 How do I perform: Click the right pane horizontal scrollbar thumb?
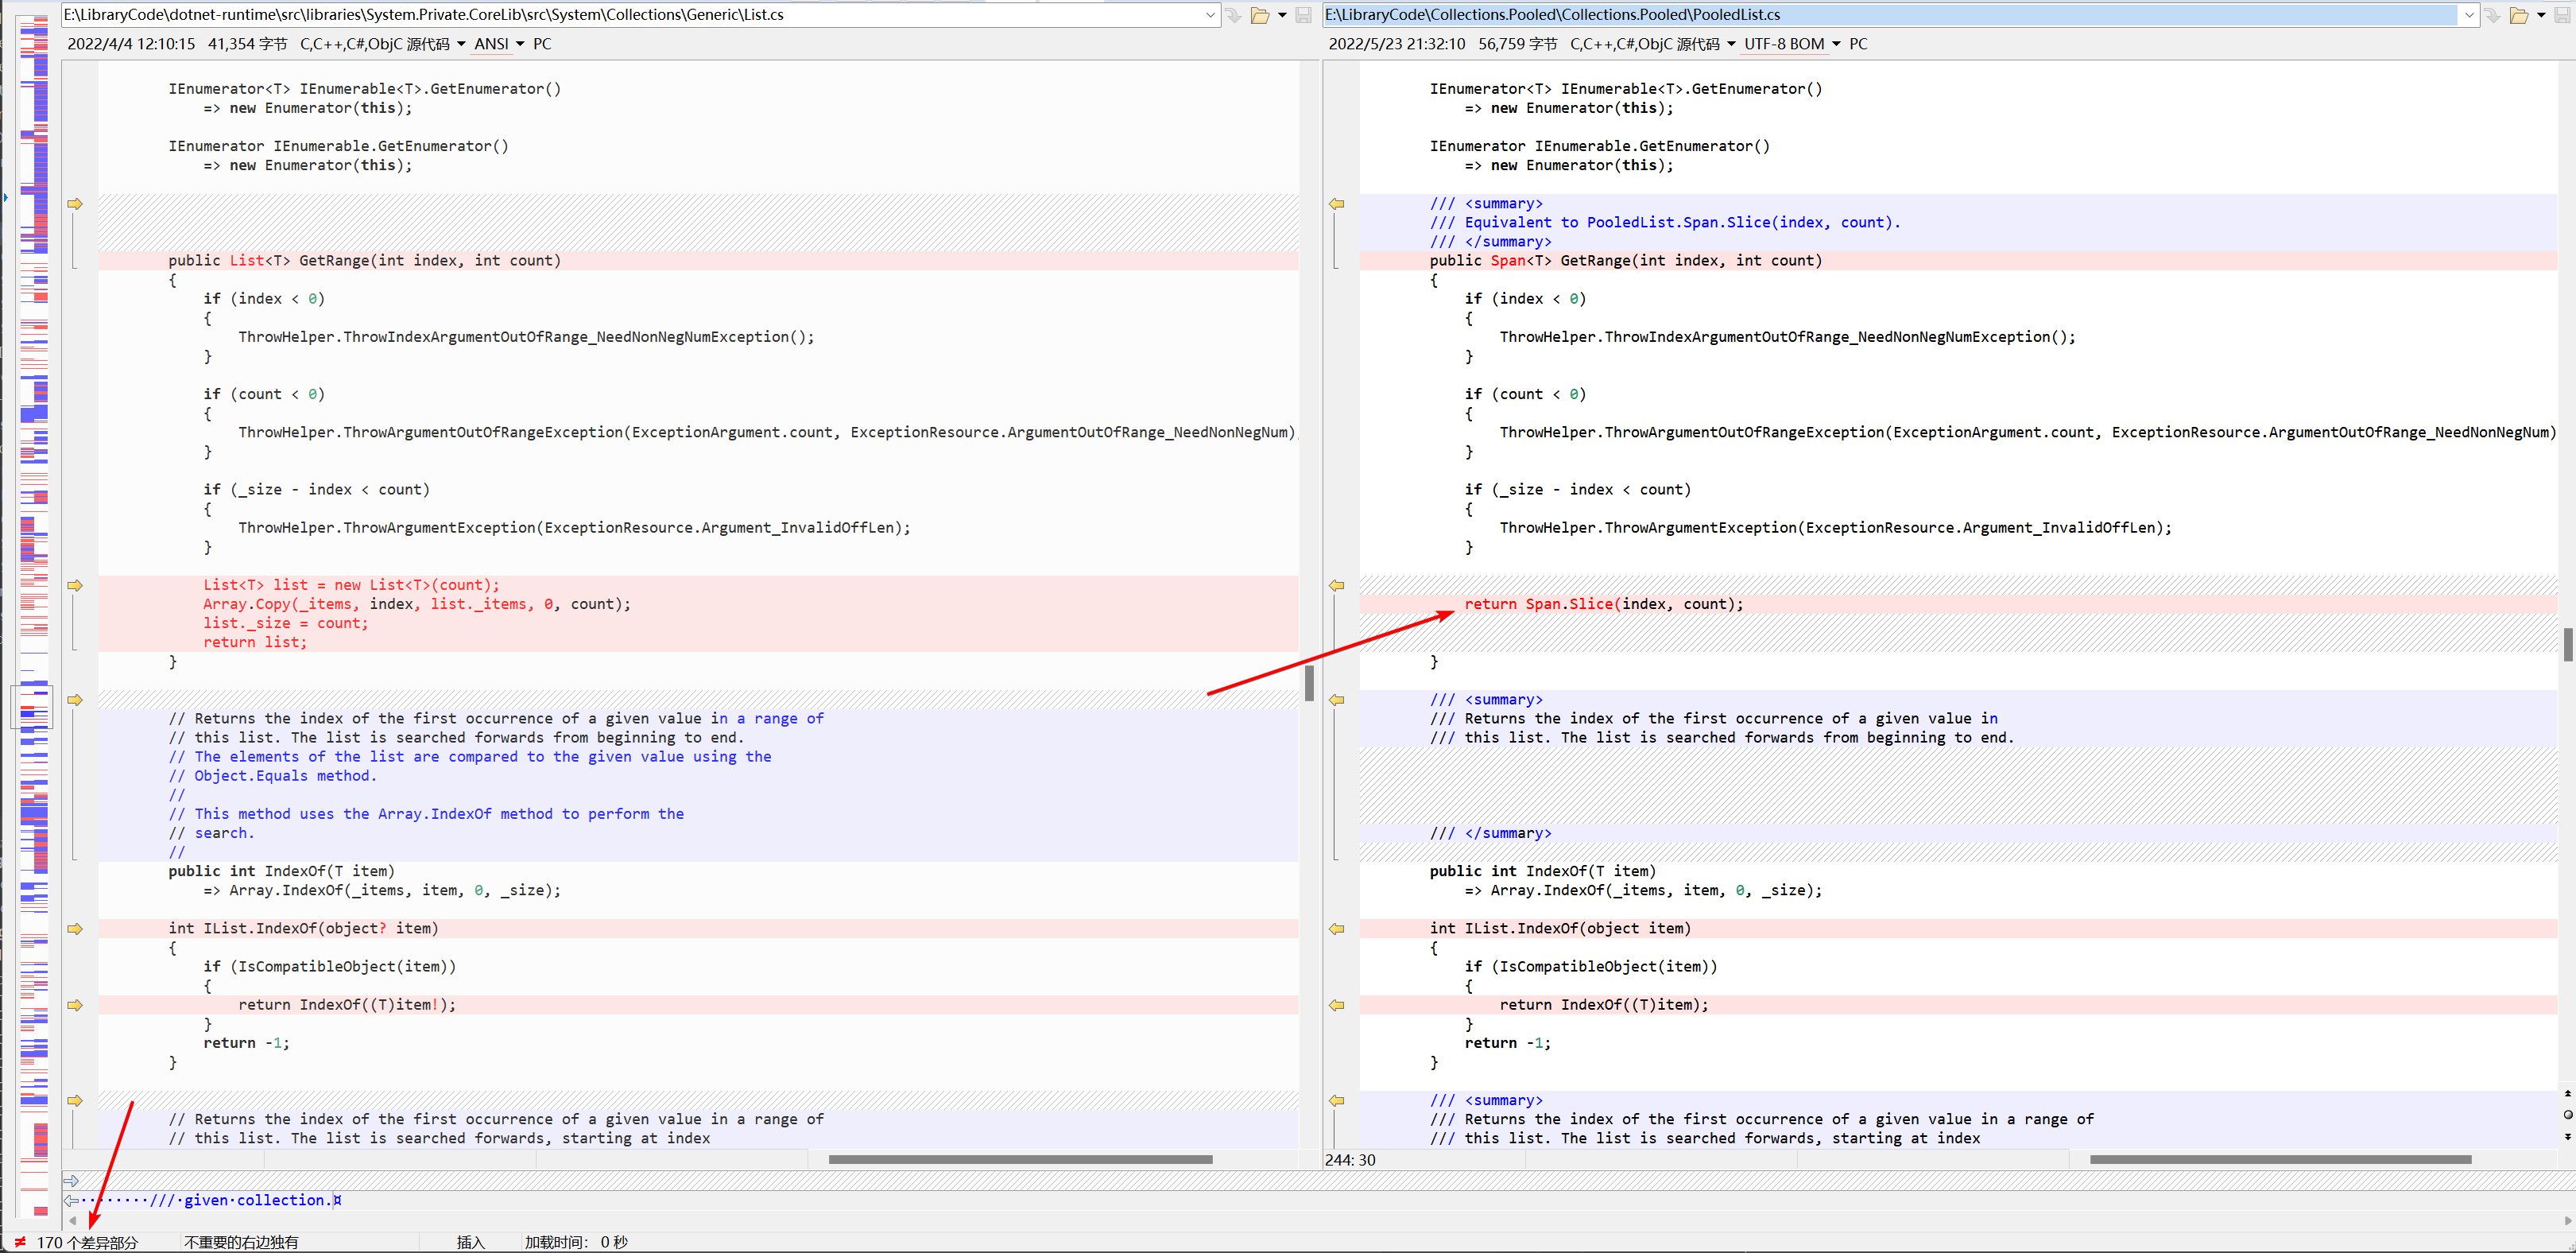pos(2280,1160)
